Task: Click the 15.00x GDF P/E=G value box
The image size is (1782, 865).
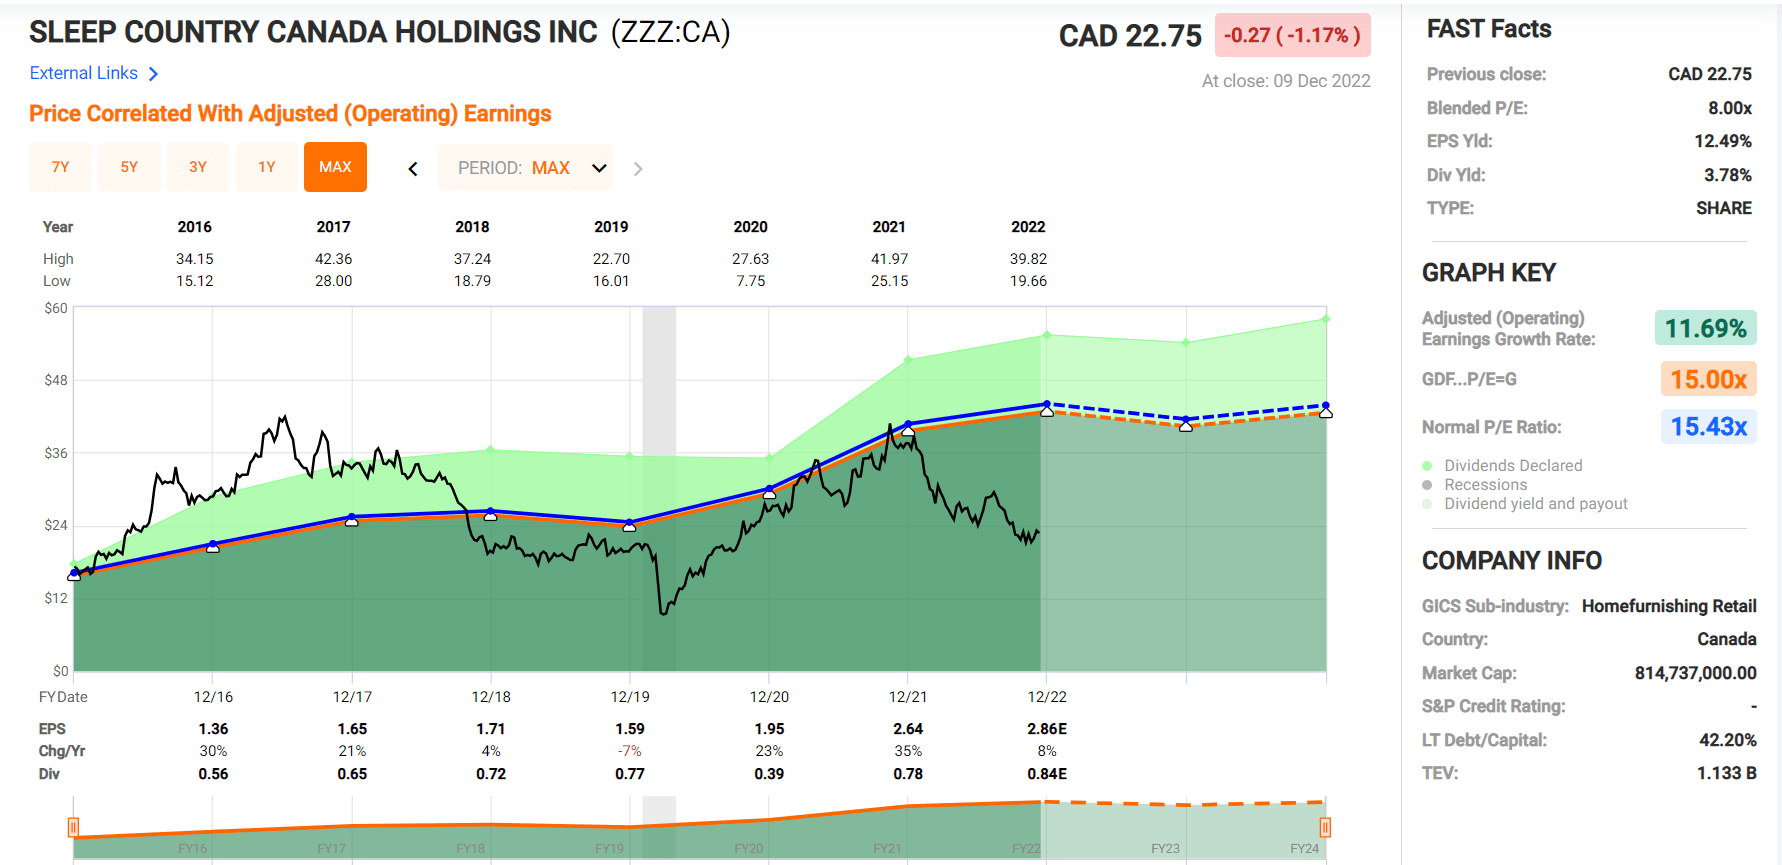Action: pos(1708,380)
